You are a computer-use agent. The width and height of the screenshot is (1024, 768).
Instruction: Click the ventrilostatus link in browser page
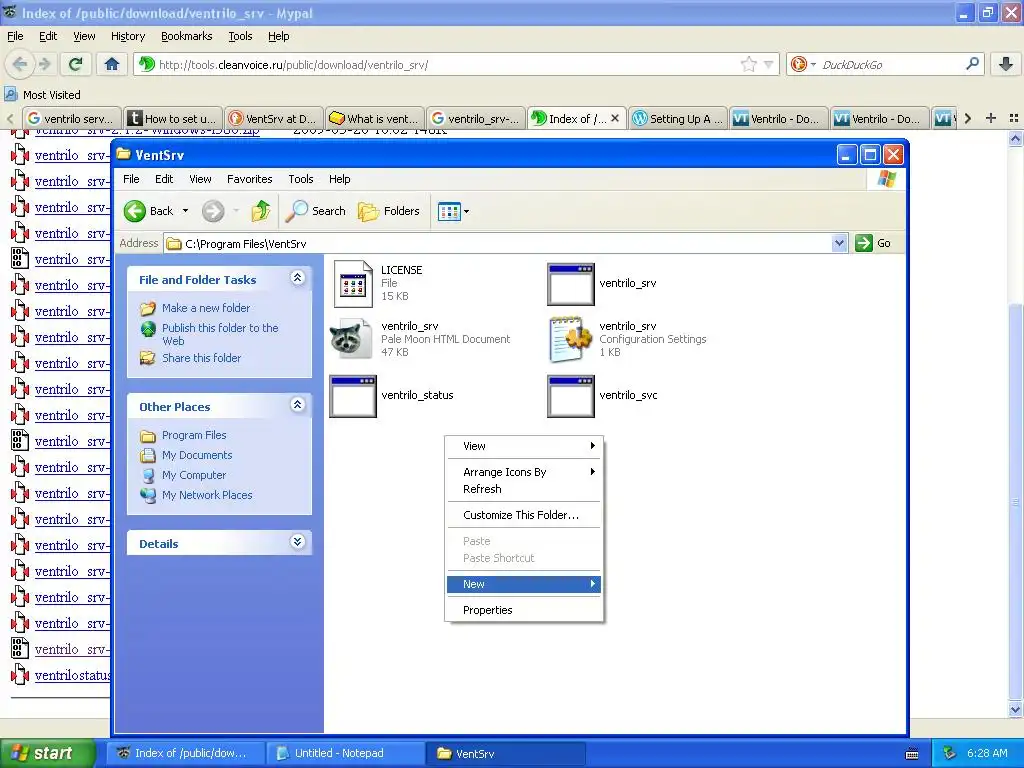72,675
